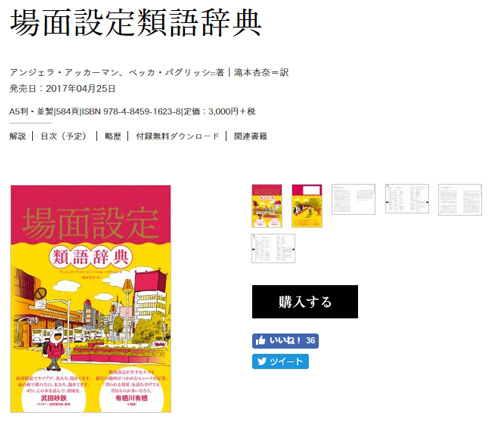Click the like count 36
Image resolution: width=490 pixels, height=423 pixels.
[x=310, y=341]
